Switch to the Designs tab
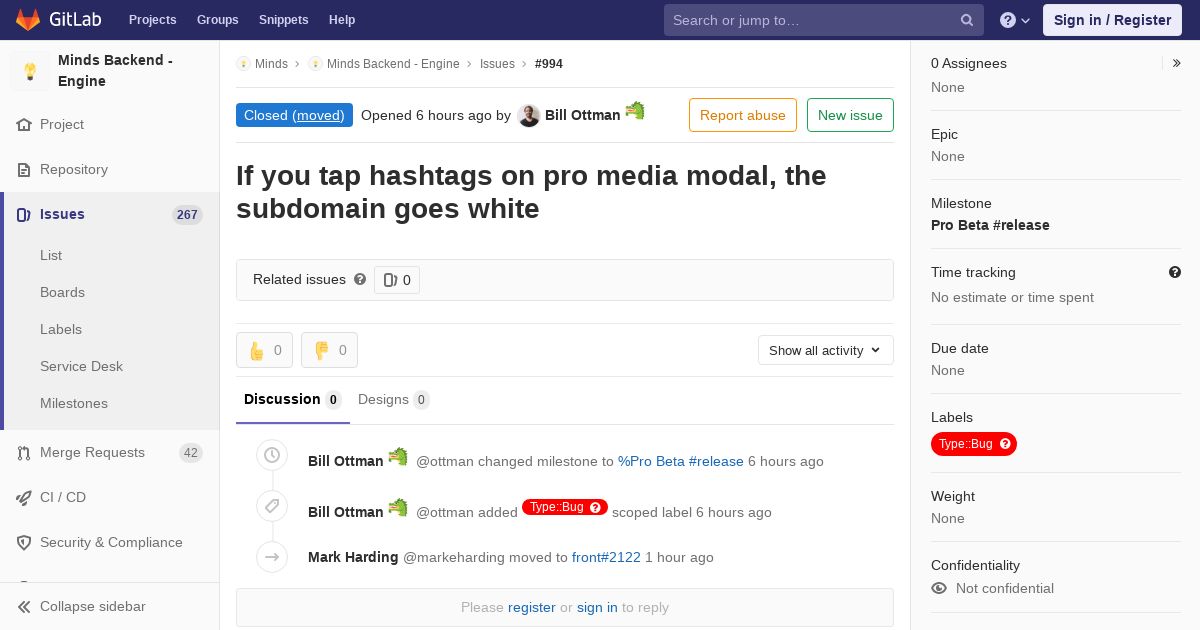The image size is (1200, 630). coord(394,400)
